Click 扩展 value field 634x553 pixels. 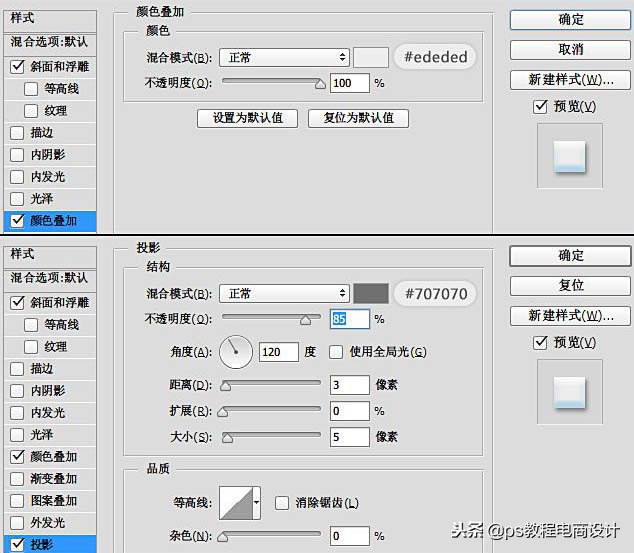[x=350, y=411]
